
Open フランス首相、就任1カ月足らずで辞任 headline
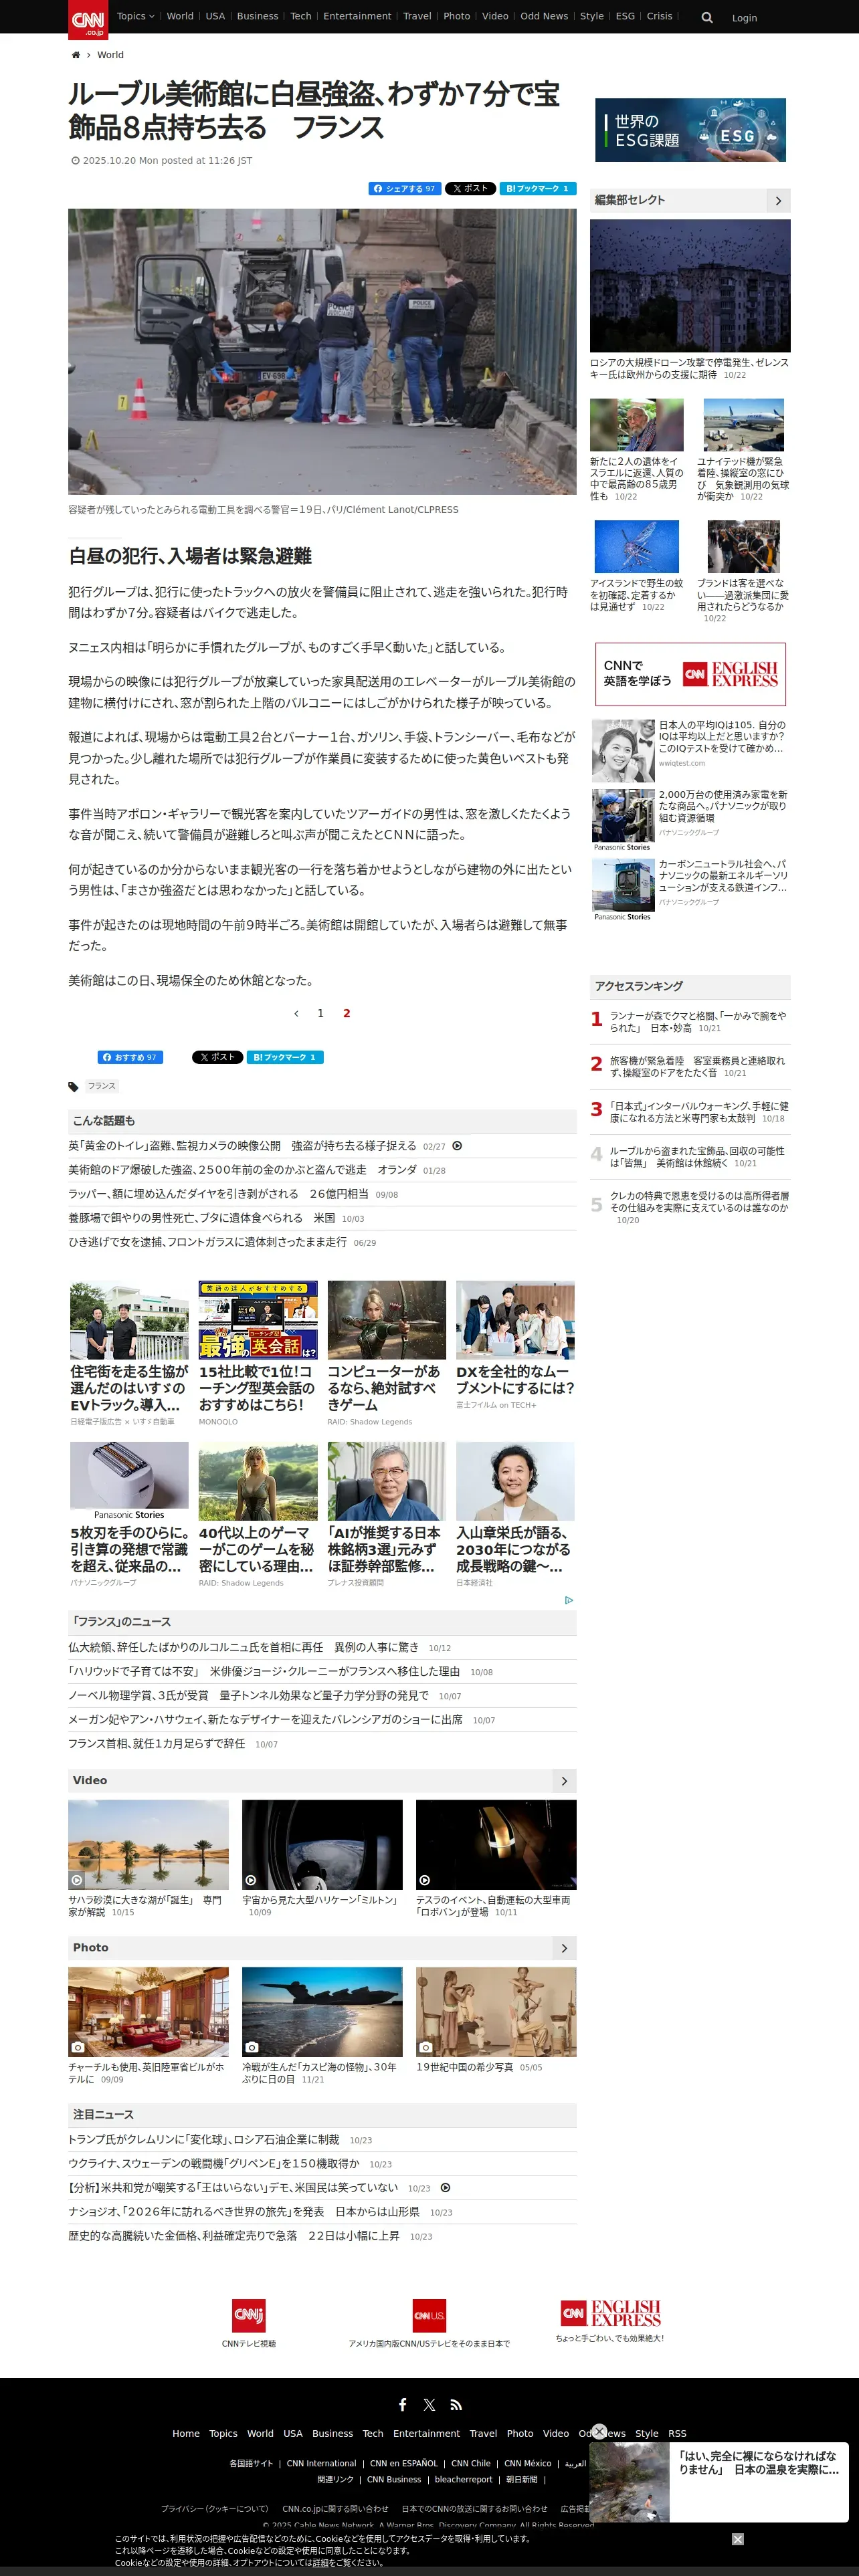(x=156, y=1744)
